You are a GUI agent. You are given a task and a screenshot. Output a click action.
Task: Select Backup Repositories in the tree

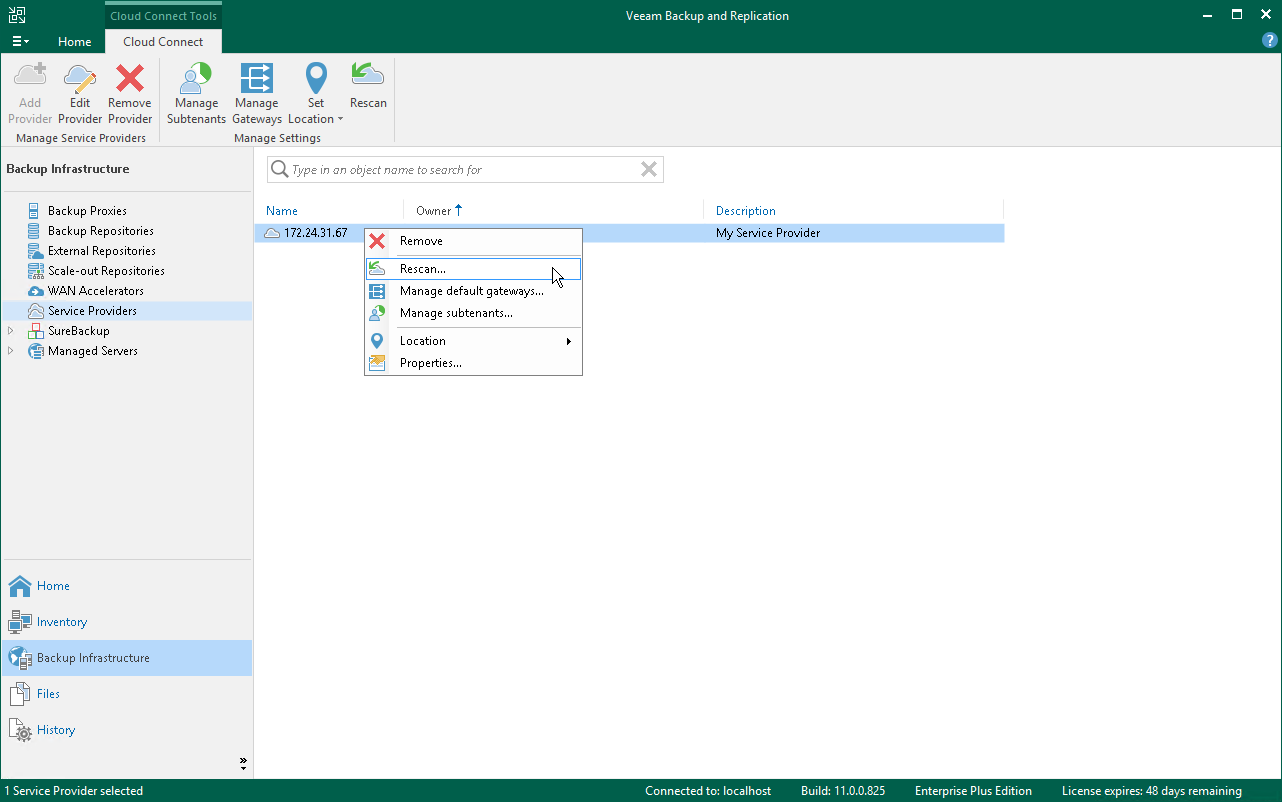(101, 231)
